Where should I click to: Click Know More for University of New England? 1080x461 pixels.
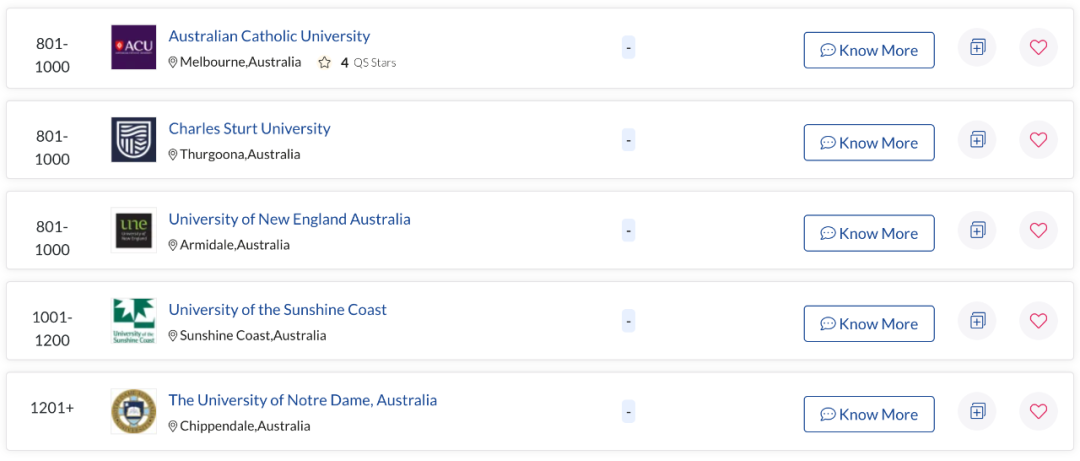coord(869,233)
